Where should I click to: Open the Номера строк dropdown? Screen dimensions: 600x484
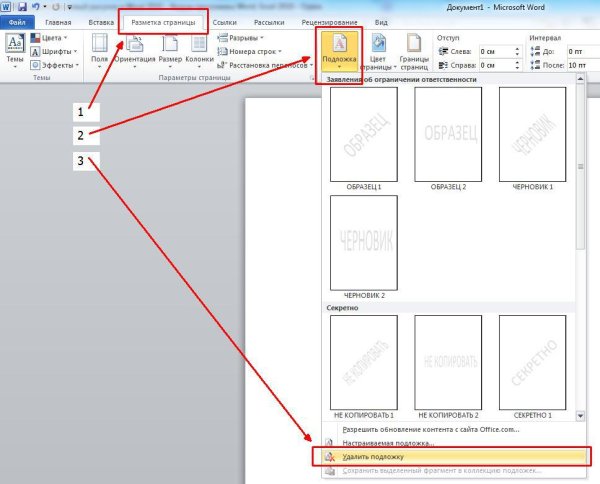coord(254,51)
